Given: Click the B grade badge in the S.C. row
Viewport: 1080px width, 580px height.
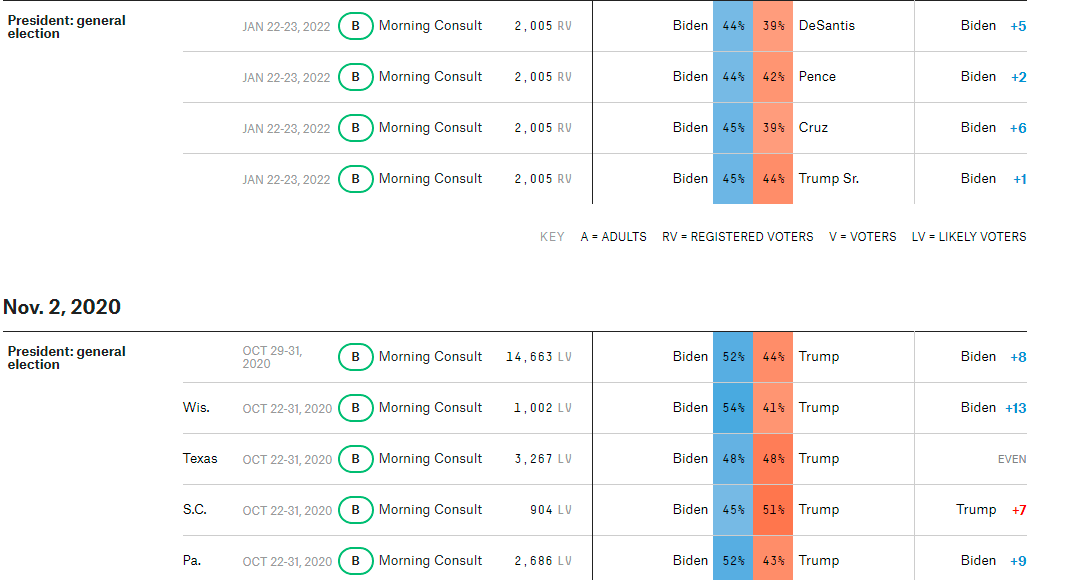Looking at the screenshot, I should tap(355, 510).
